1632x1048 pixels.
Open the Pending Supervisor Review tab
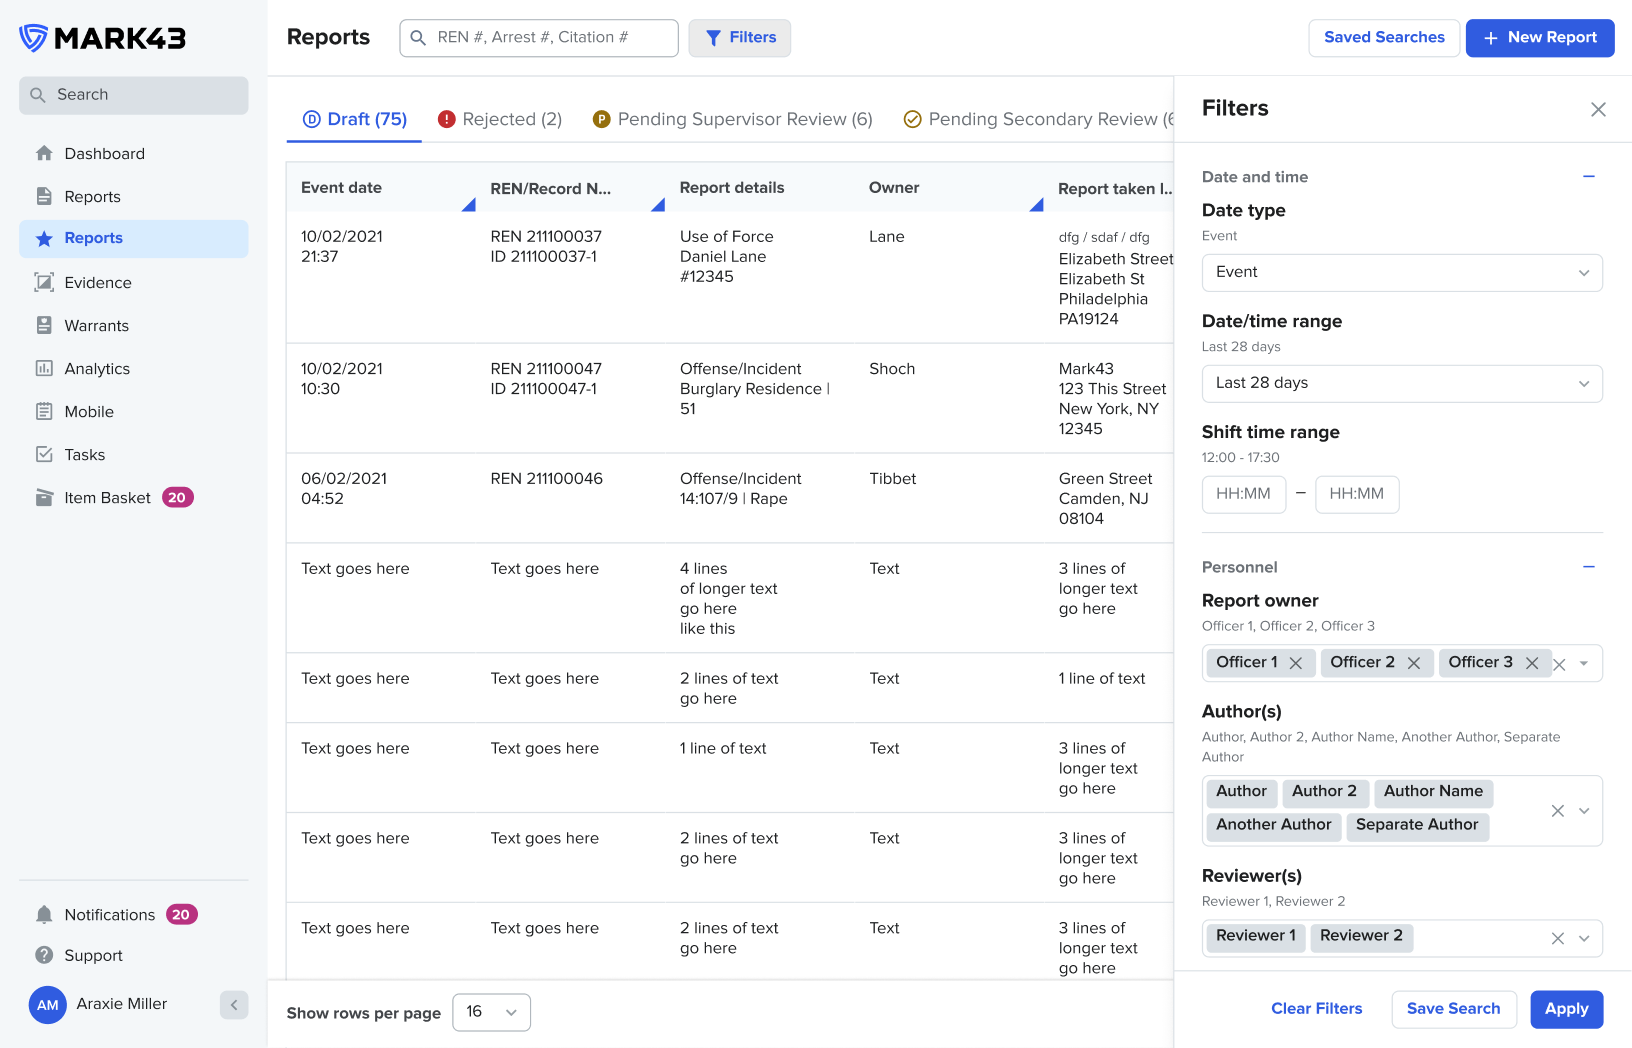pos(733,120)
